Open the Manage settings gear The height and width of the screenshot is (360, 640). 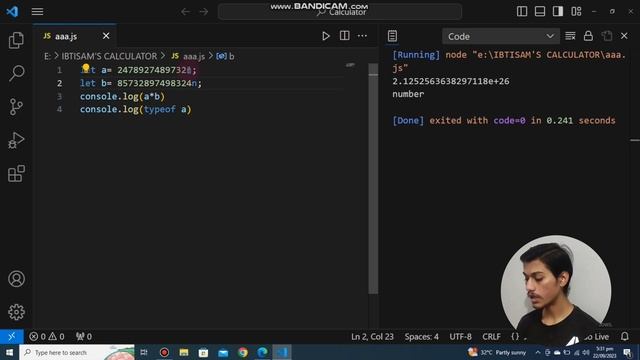point(16,312)
